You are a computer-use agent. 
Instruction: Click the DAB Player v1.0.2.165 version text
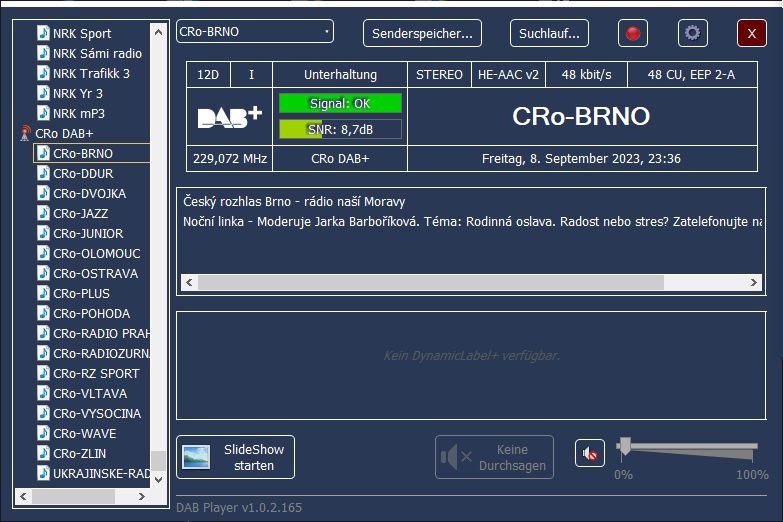(x=239, y=507)
